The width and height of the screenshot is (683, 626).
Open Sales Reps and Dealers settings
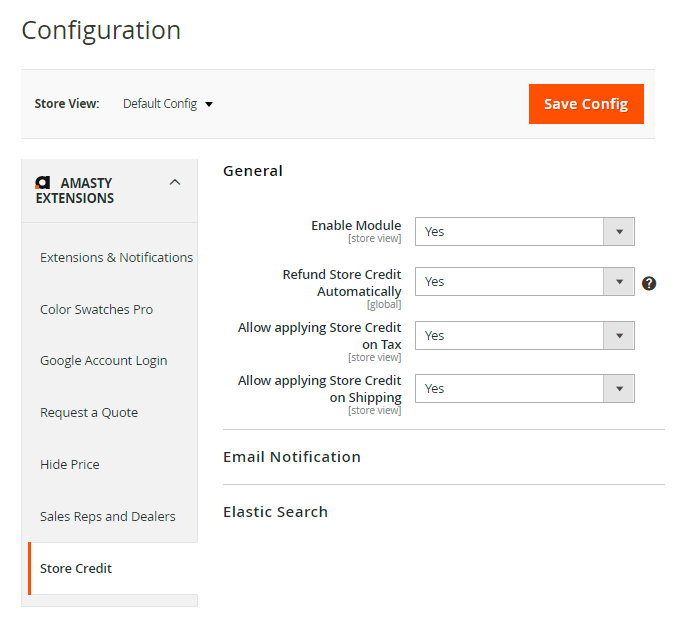pyautogui.click(x=107, y=517)
